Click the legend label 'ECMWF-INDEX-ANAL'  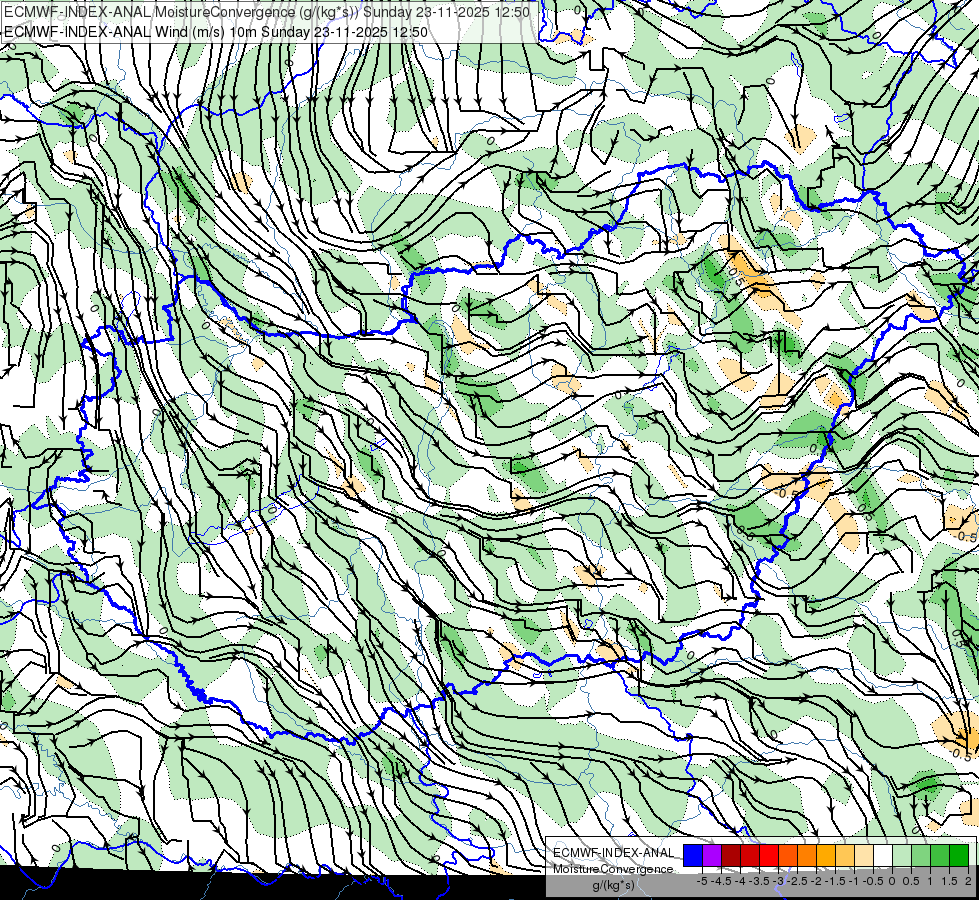tap(614, 853)
